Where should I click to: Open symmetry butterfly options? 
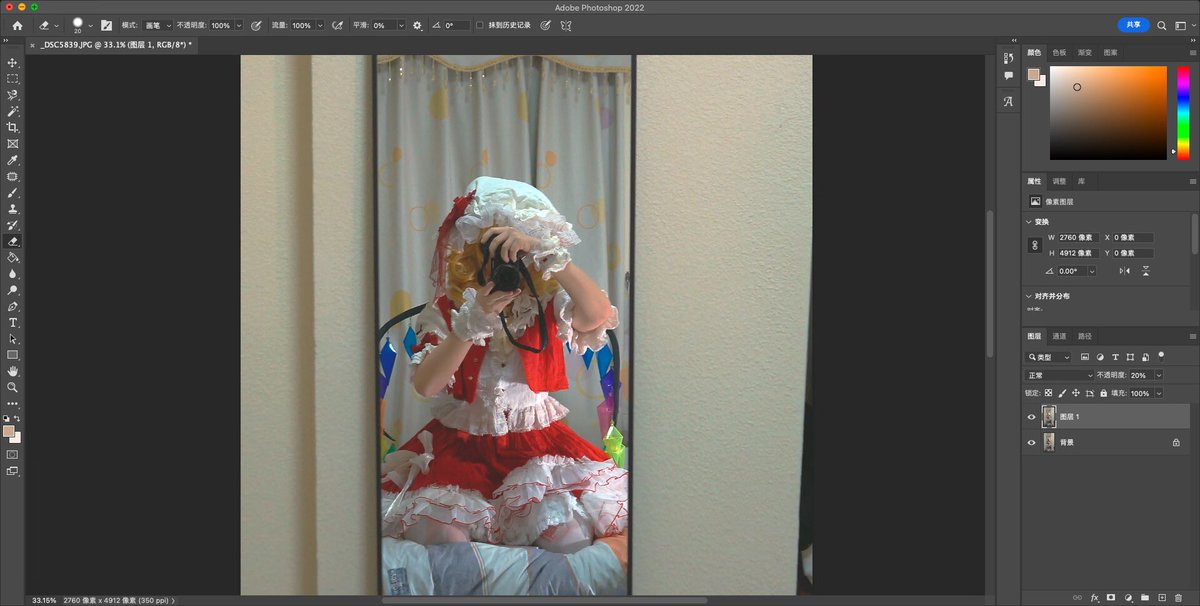coord(566,25)
